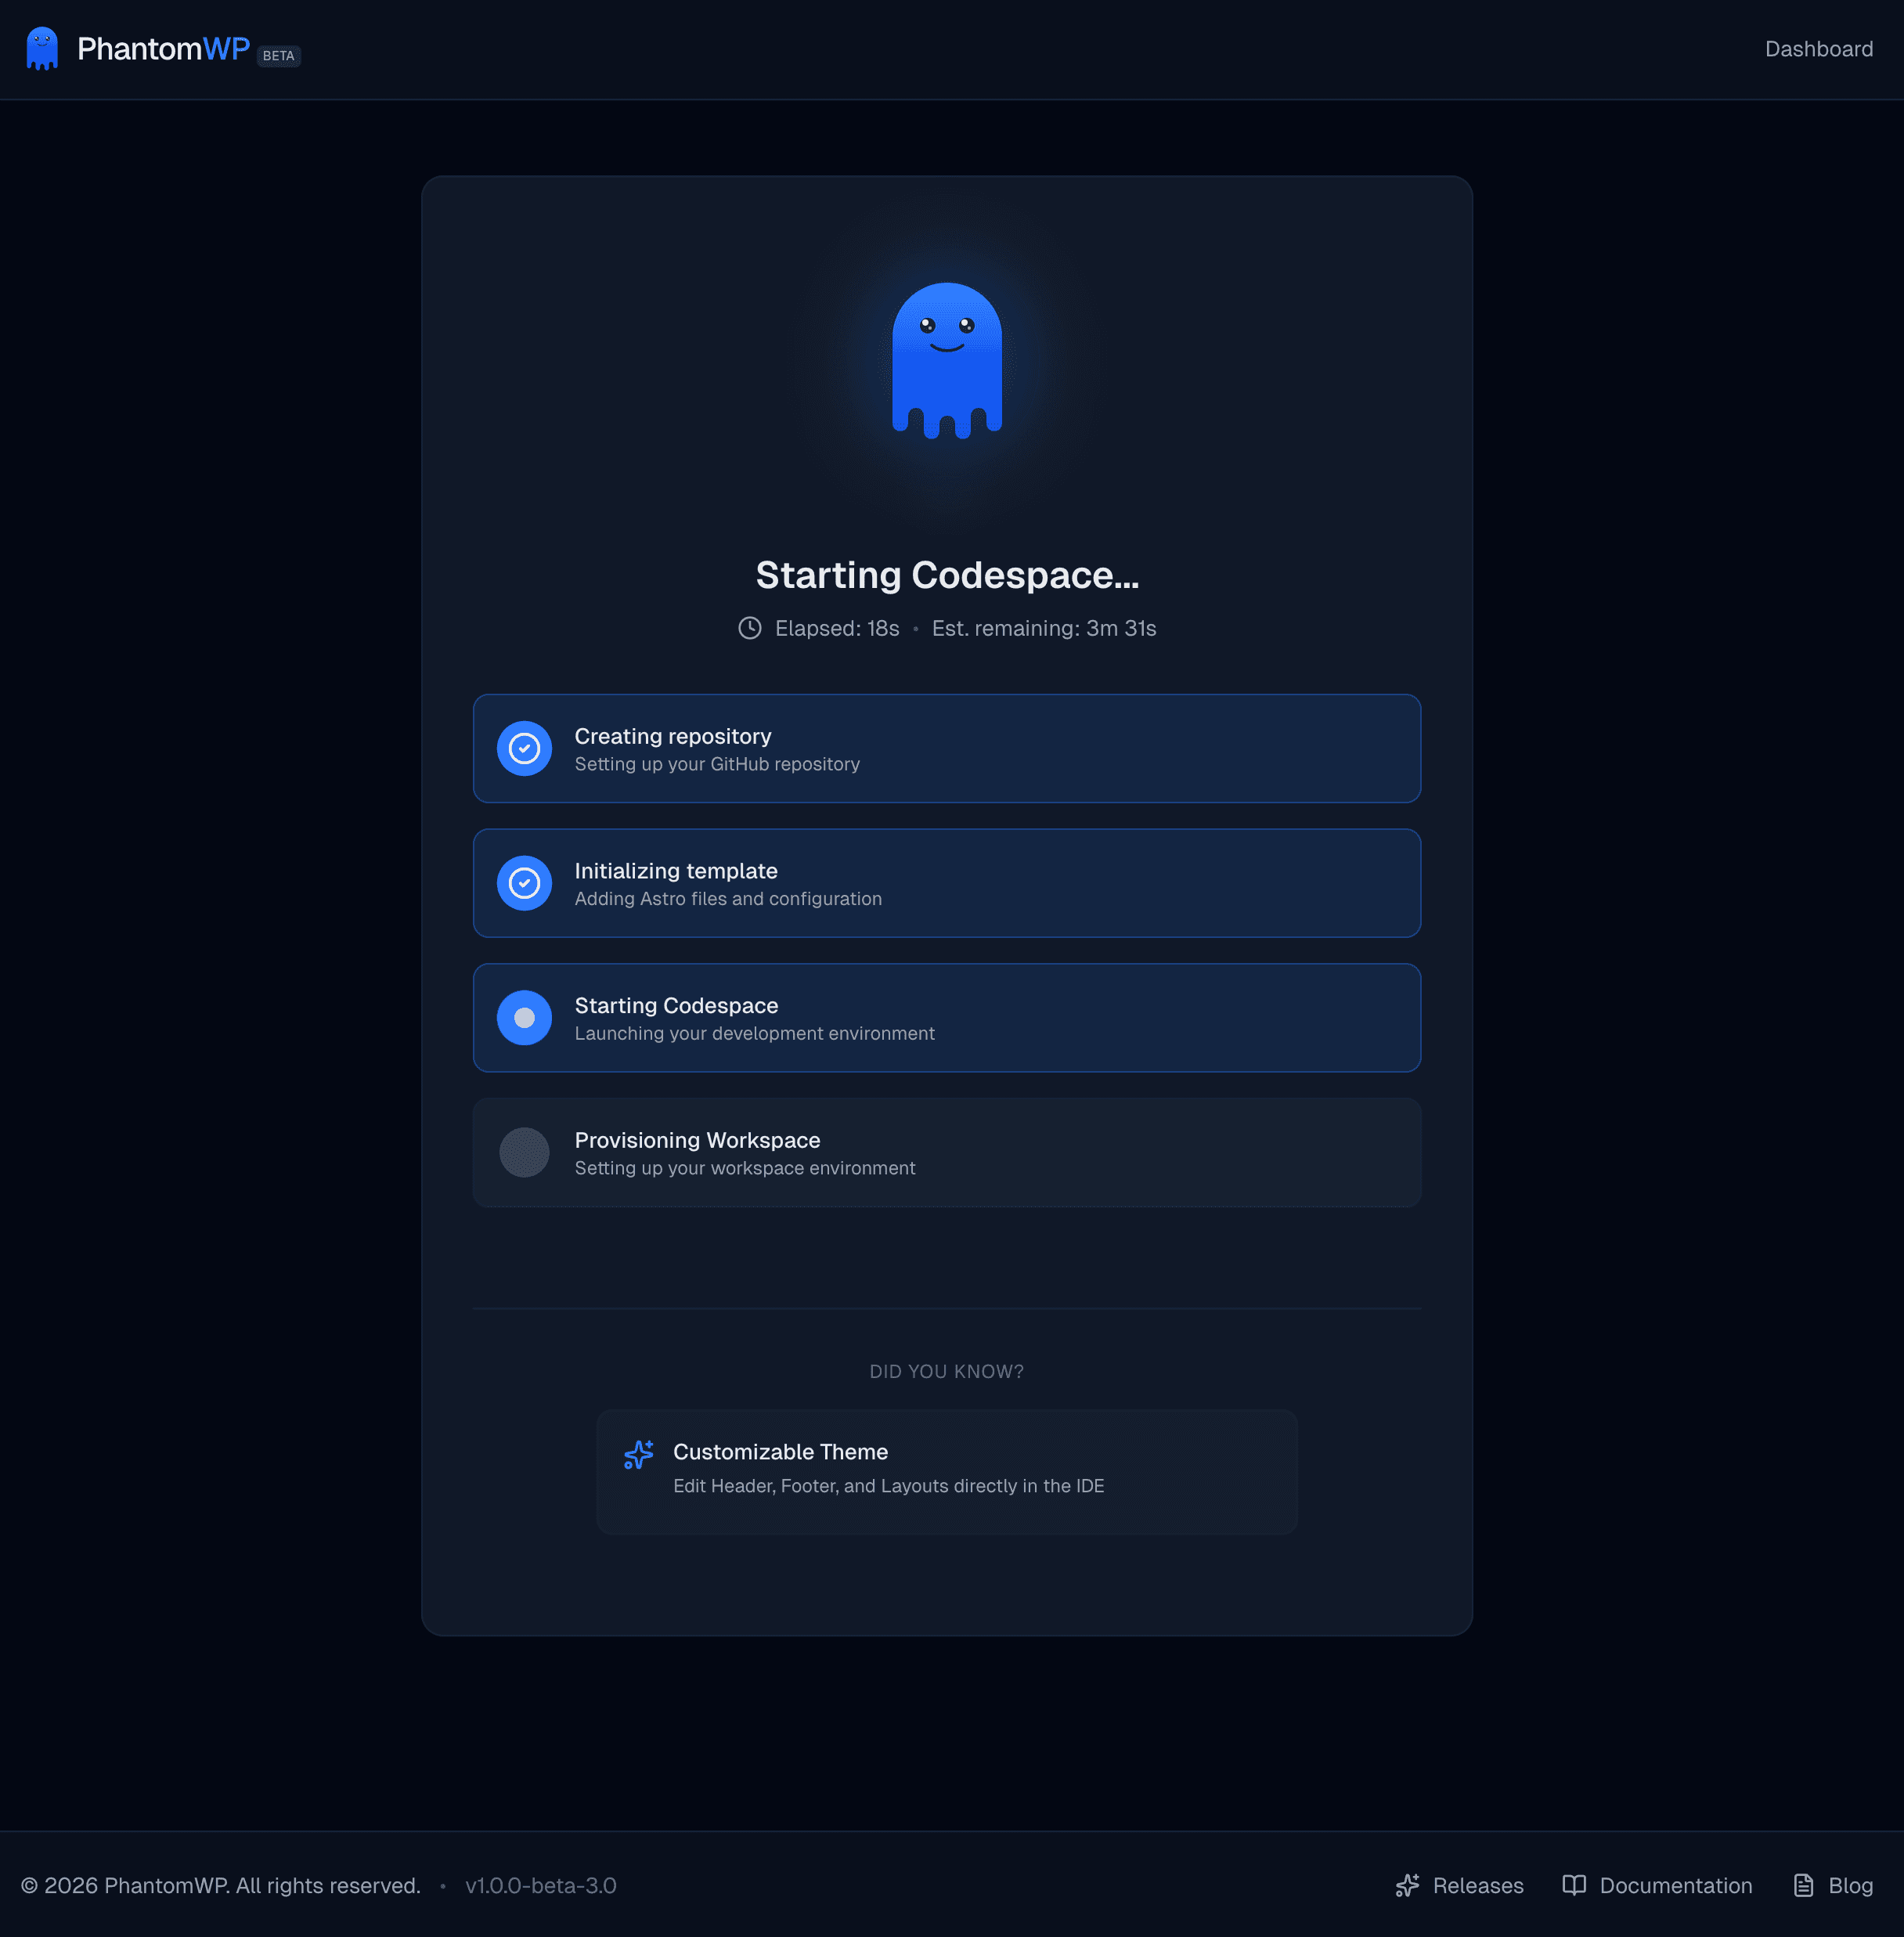
Task: Click the PhantomWP ghost logo icon
Action: click(x=42, y=47)
